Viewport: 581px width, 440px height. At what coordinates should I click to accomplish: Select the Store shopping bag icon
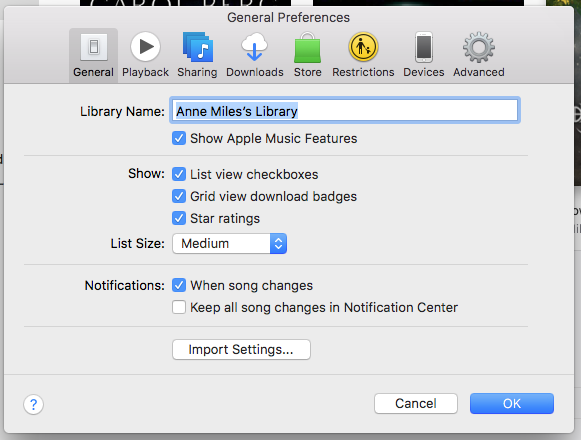(307, 48)
